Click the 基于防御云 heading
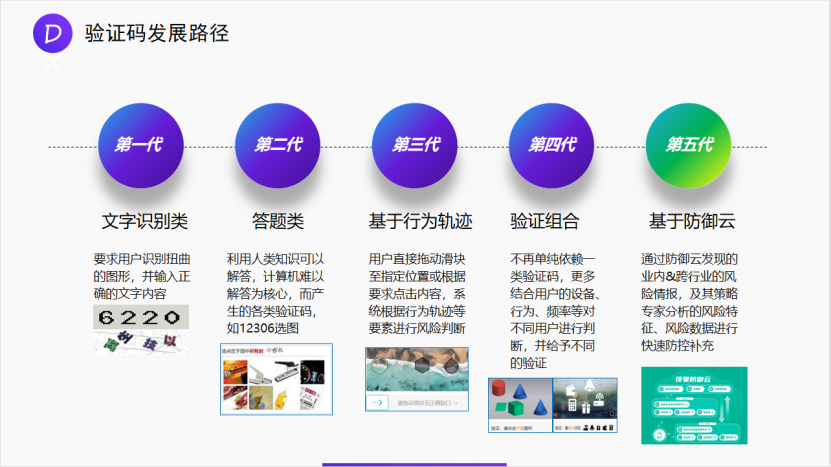Image resolution: width=831 pixels, height=467 pixels. pyautogui.click(x=692, y=221)
